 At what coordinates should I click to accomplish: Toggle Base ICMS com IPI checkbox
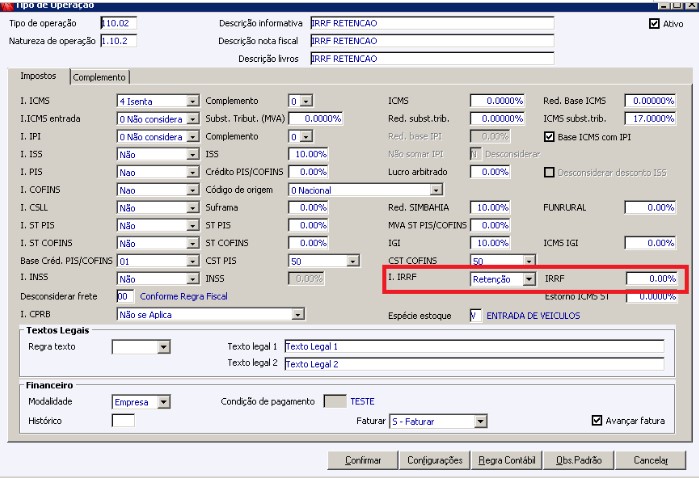pos(549,137)
